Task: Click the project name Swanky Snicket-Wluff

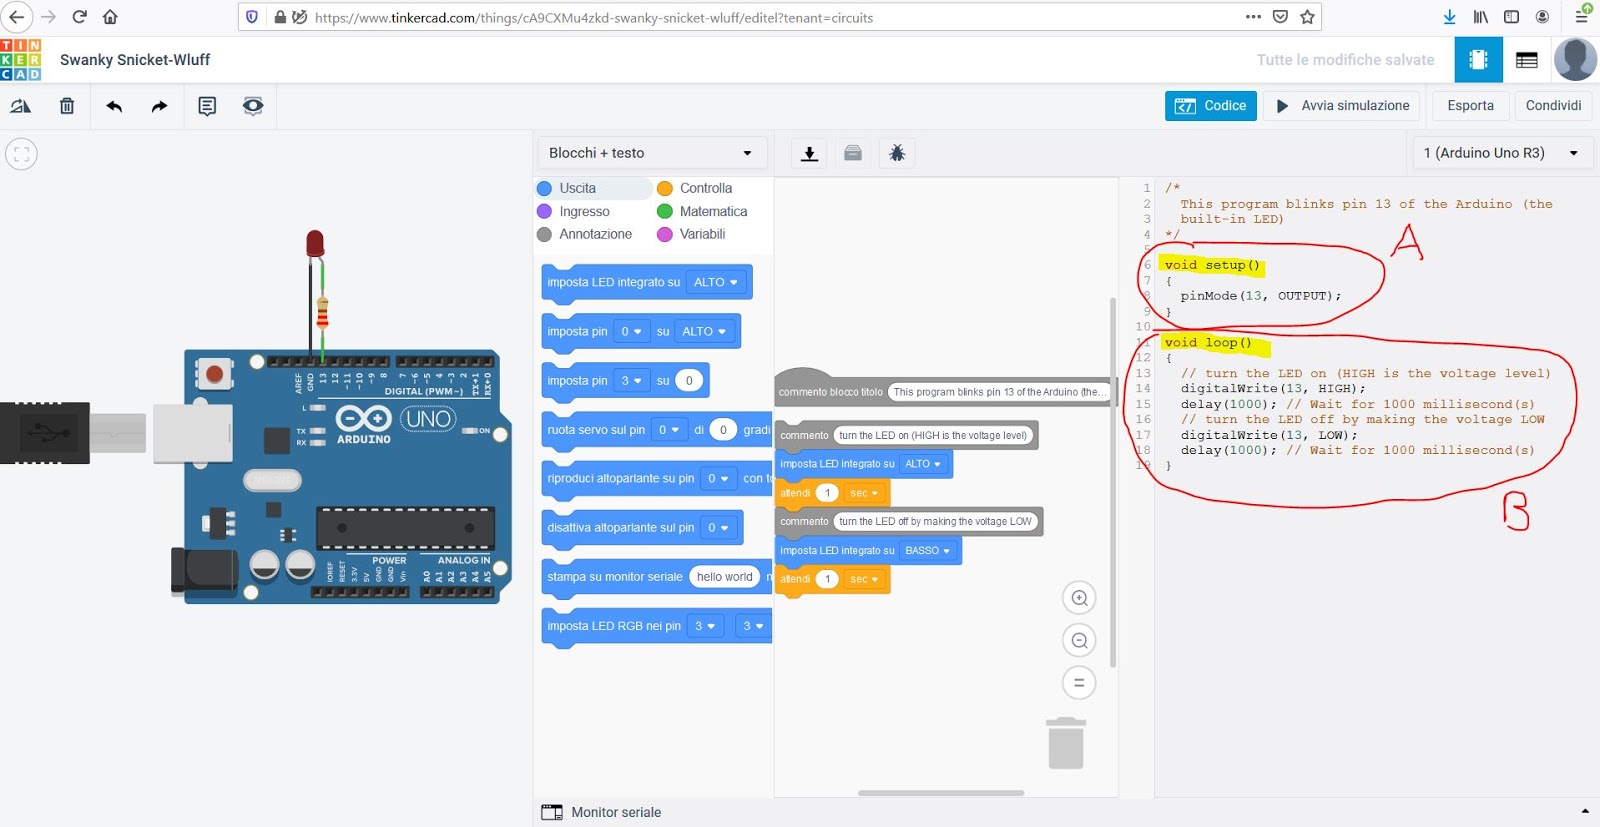Action: pos(135,60)
